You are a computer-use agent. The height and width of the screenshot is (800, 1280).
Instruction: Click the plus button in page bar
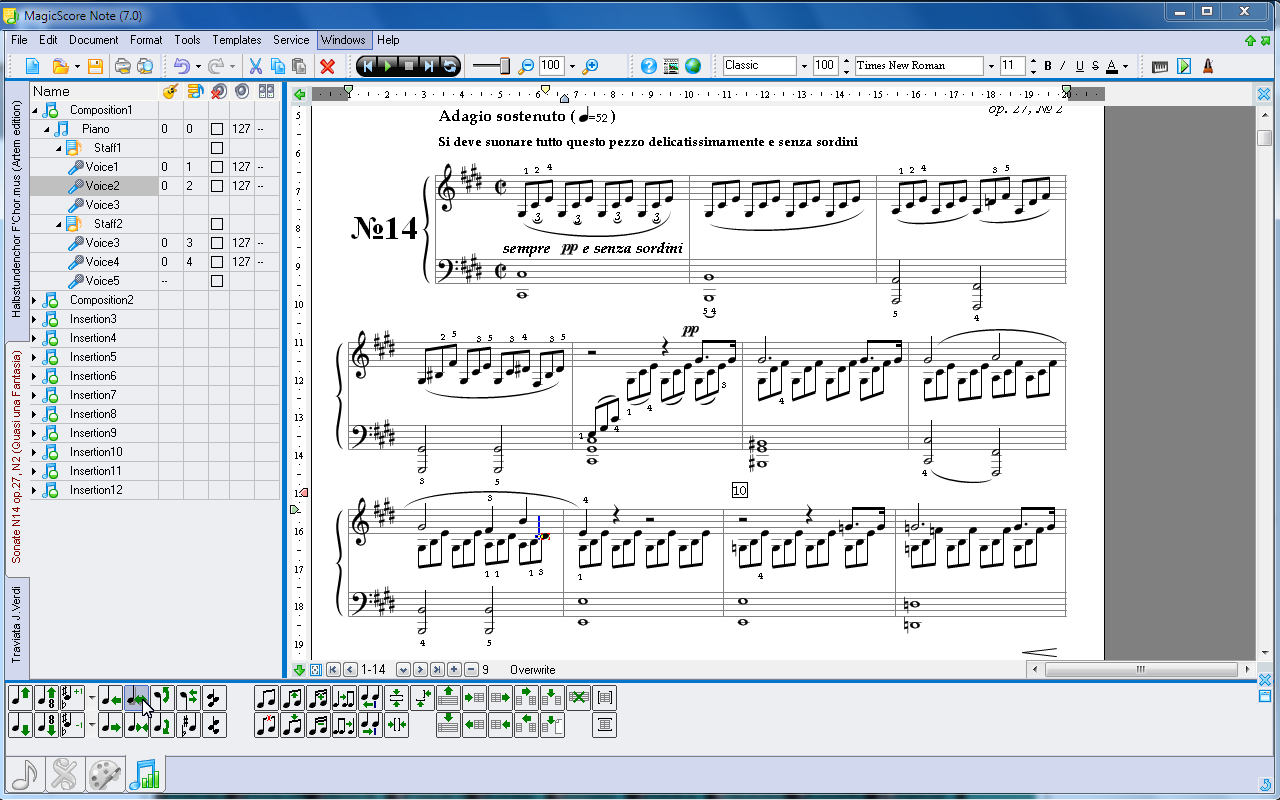pos(454,670)
